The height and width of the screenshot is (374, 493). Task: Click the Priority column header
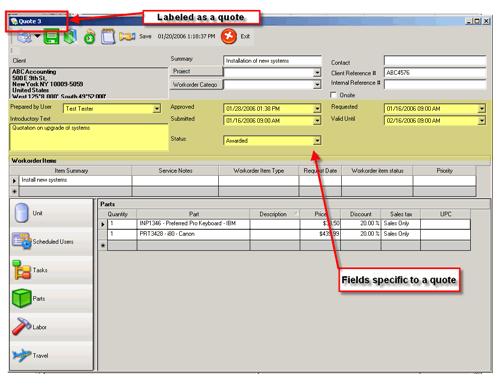coord(444,171)
